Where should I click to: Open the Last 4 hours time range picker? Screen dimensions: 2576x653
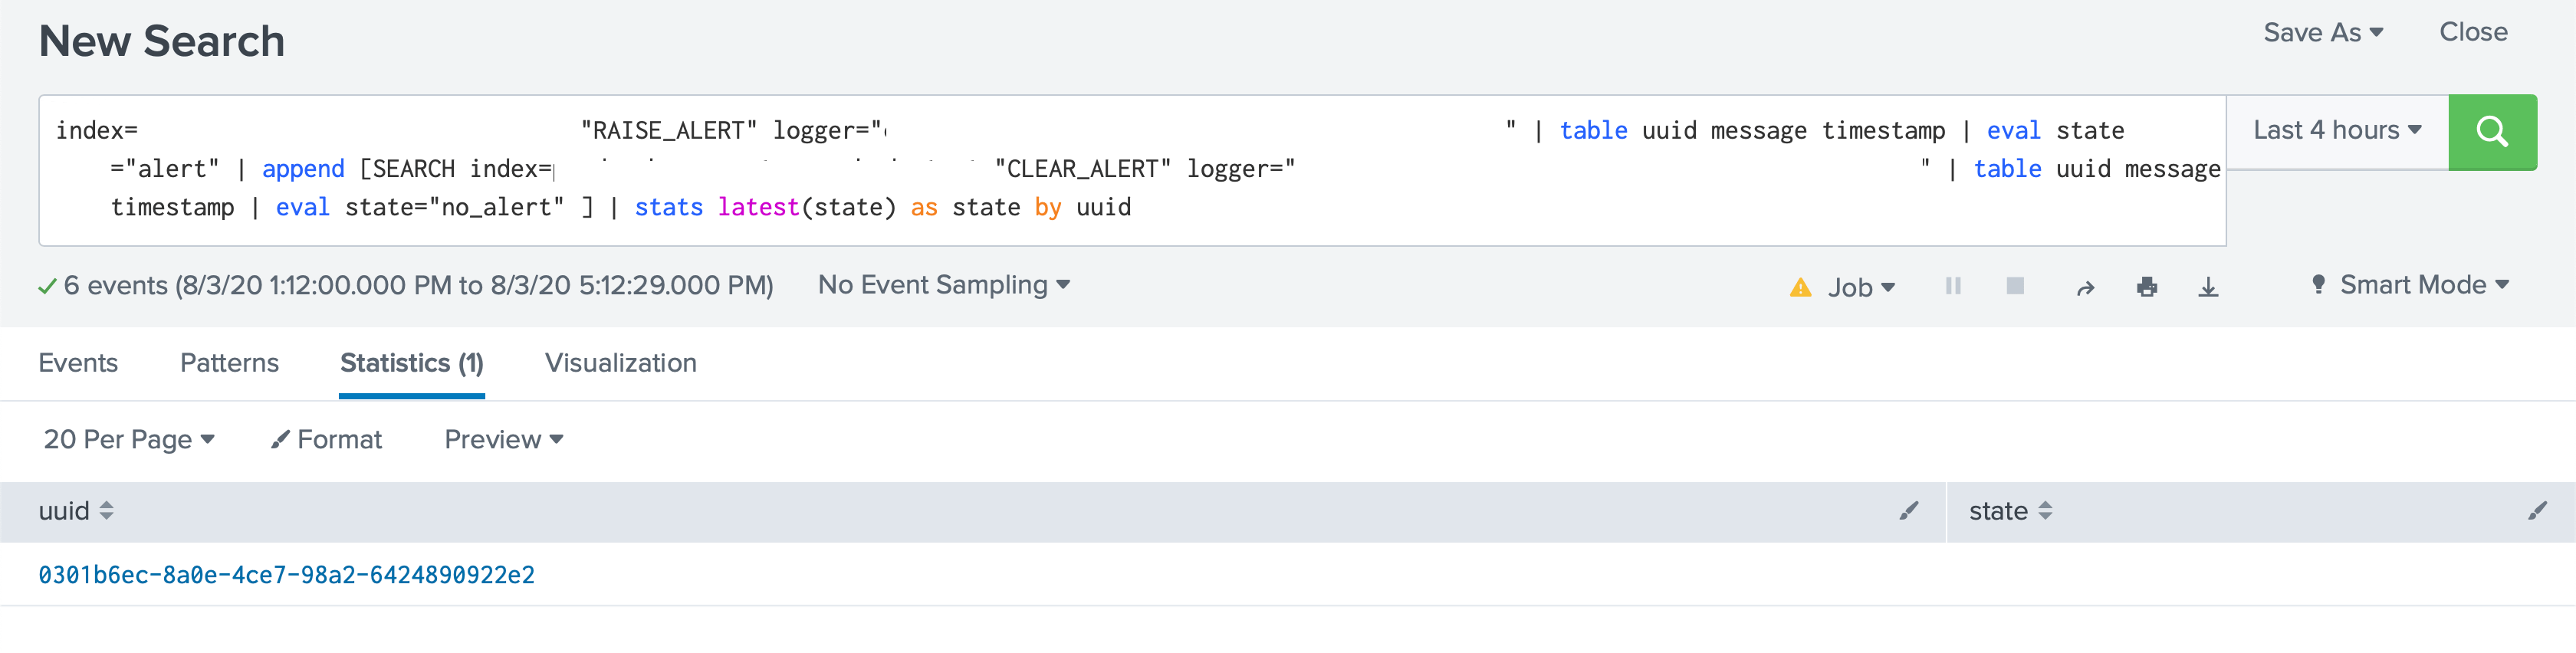(2337, 129)
